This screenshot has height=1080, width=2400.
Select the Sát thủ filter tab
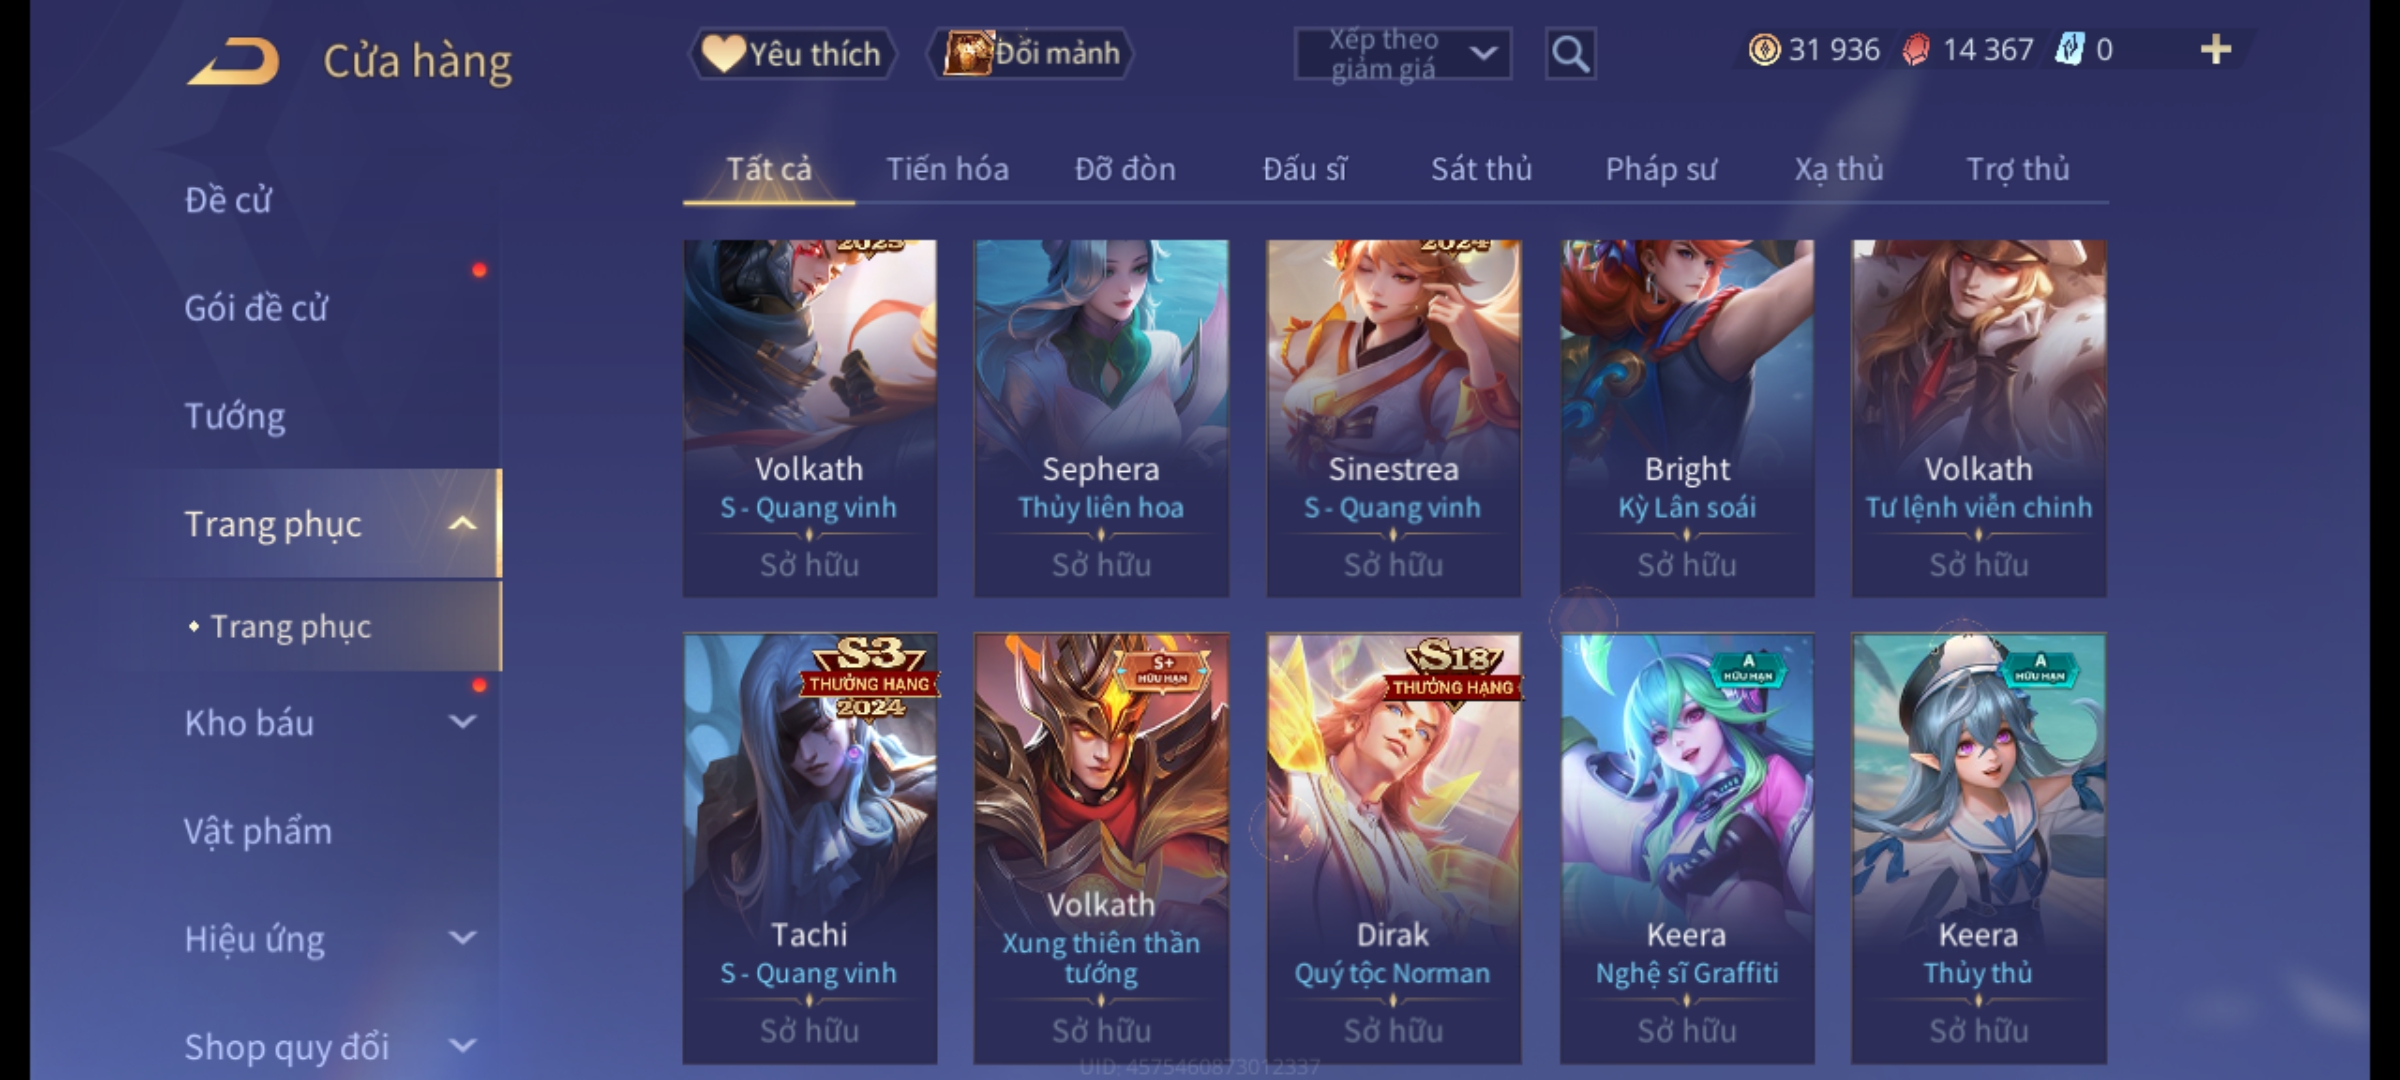1481,169
